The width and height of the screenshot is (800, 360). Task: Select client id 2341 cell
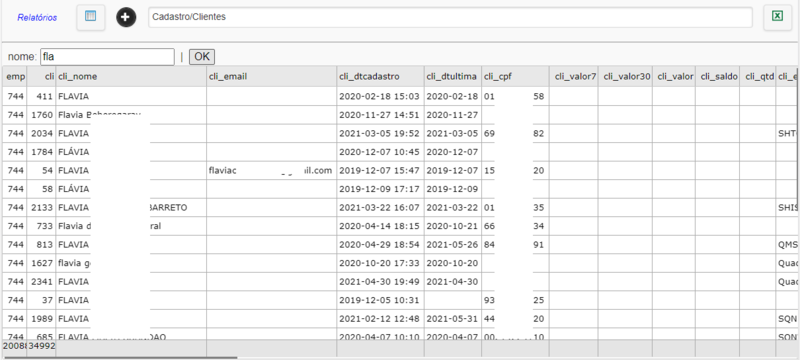41,281
